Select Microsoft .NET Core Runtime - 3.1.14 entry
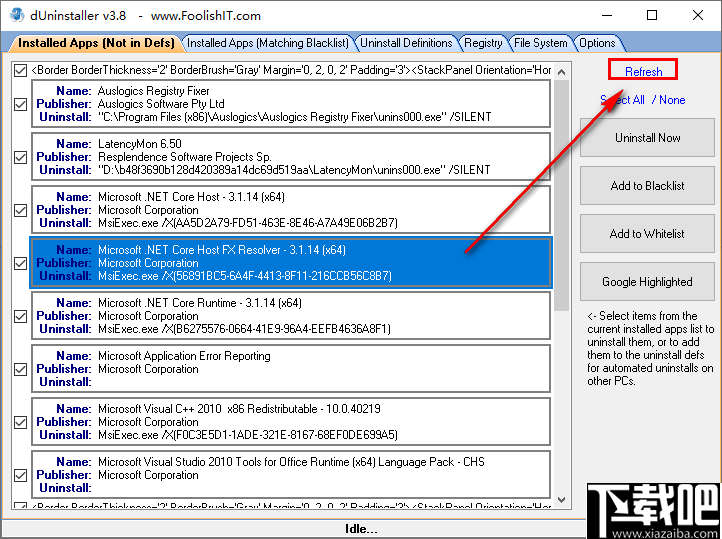722x539 pixels. point(291,316)
